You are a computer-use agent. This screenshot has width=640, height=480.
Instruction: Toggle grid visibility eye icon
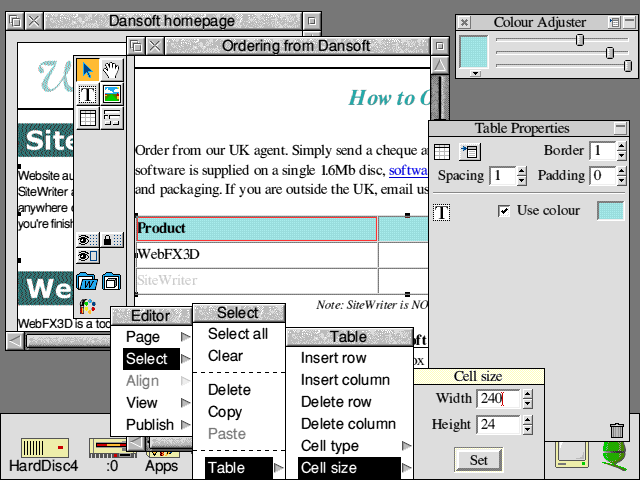[x=87, y=240]
